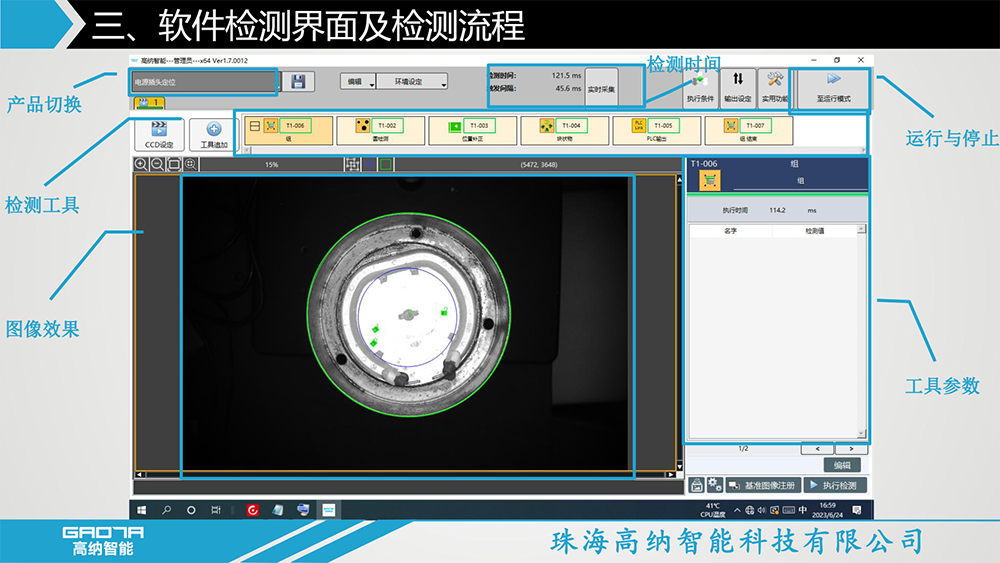Go to previous page with < button
The width and height of the screenshot is (1000, 563).
click(x=818, y=449)
